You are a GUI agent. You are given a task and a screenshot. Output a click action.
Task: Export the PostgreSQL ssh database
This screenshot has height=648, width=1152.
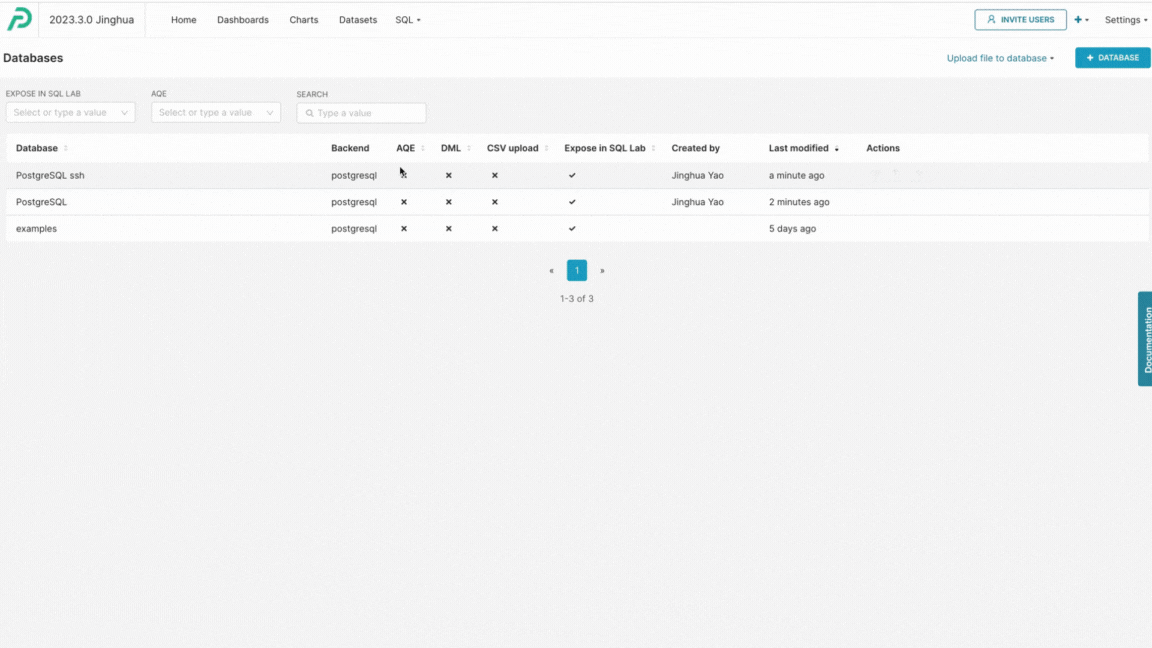pos(896,173)
